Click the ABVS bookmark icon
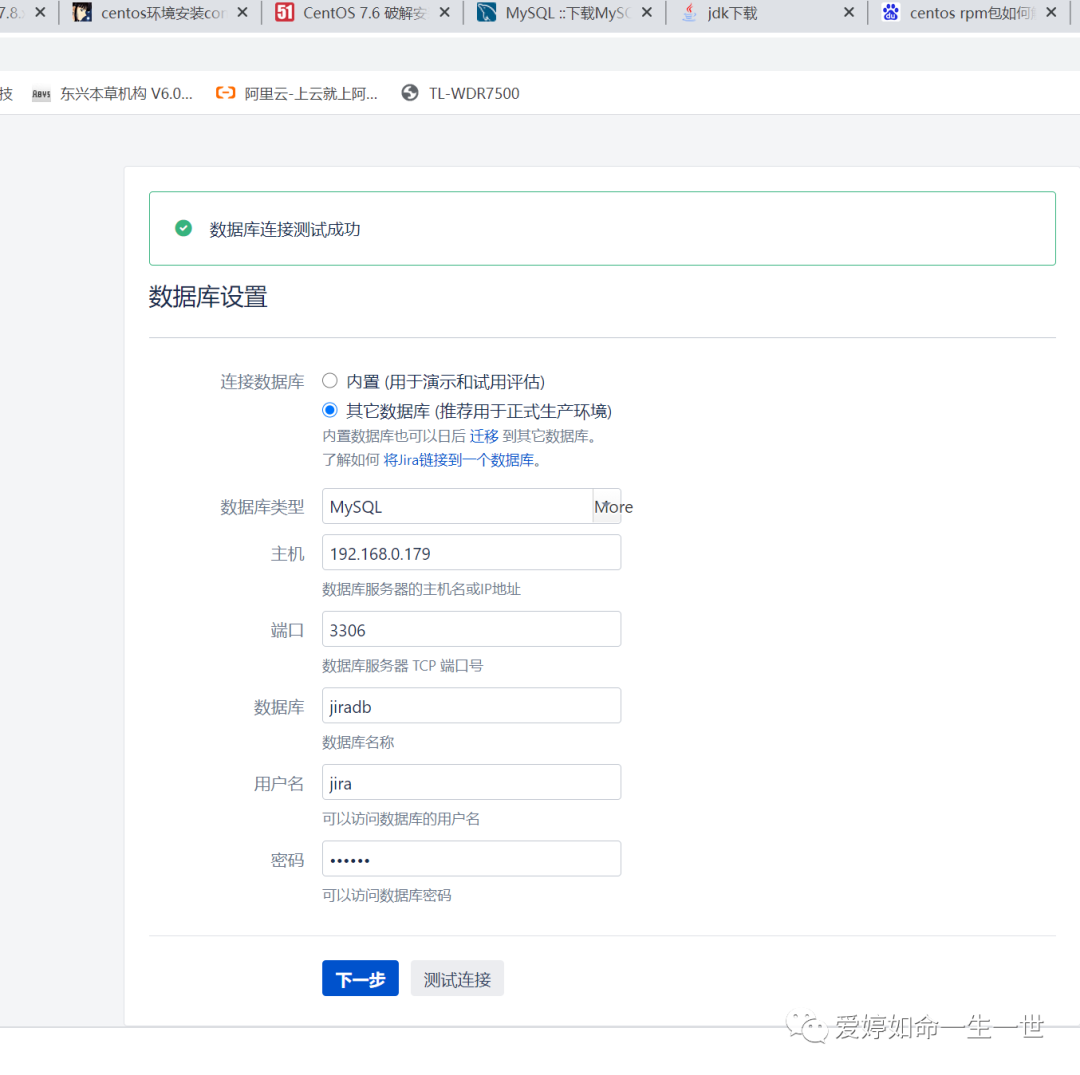This screenshot has height=1075, width=1080. (41, 94)
